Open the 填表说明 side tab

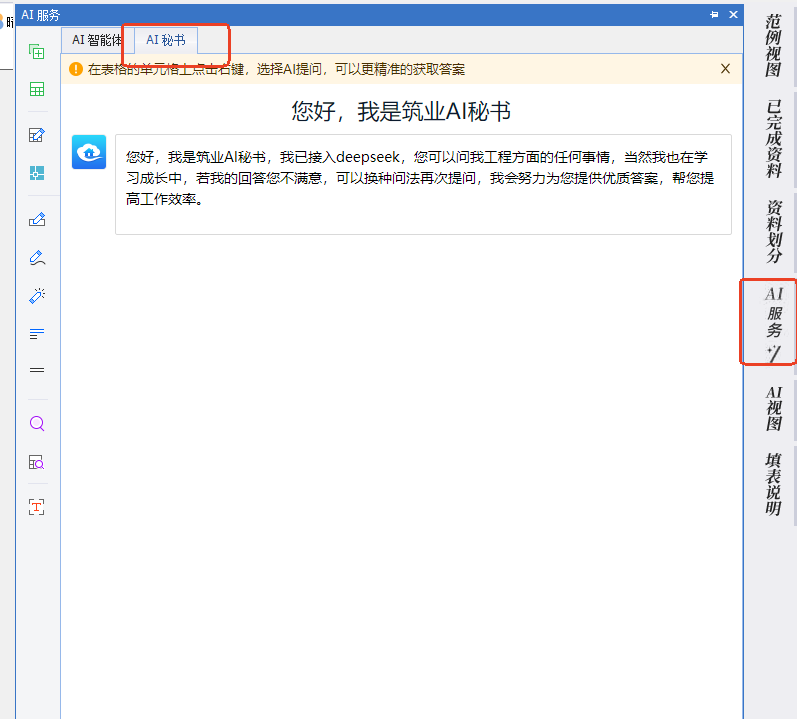point(773,485)
